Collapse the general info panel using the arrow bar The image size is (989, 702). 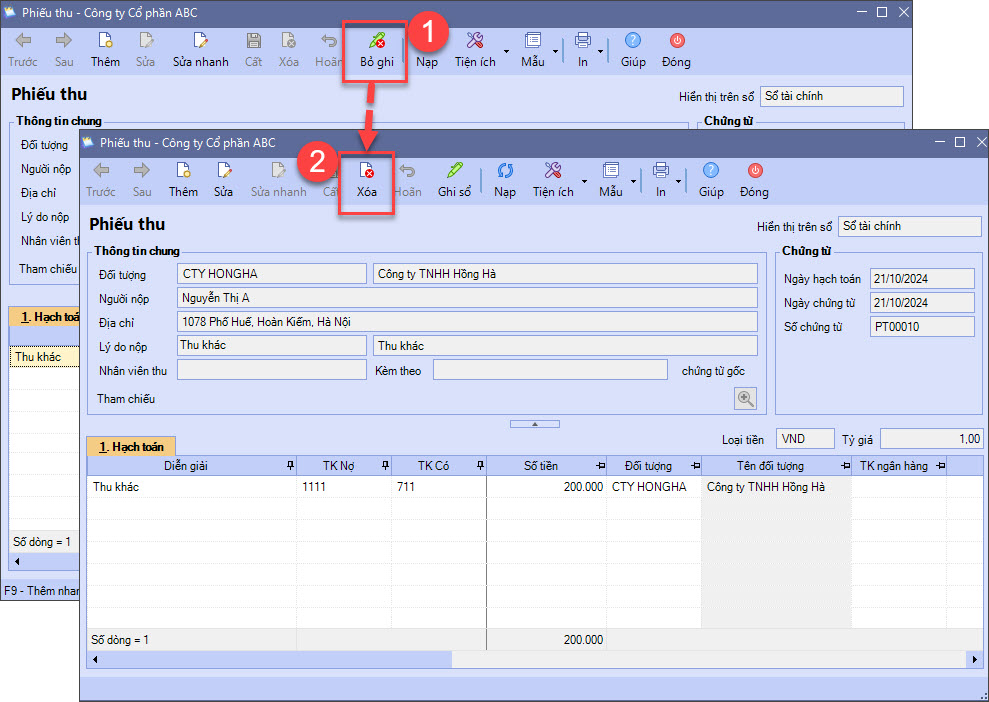(534, 424)
